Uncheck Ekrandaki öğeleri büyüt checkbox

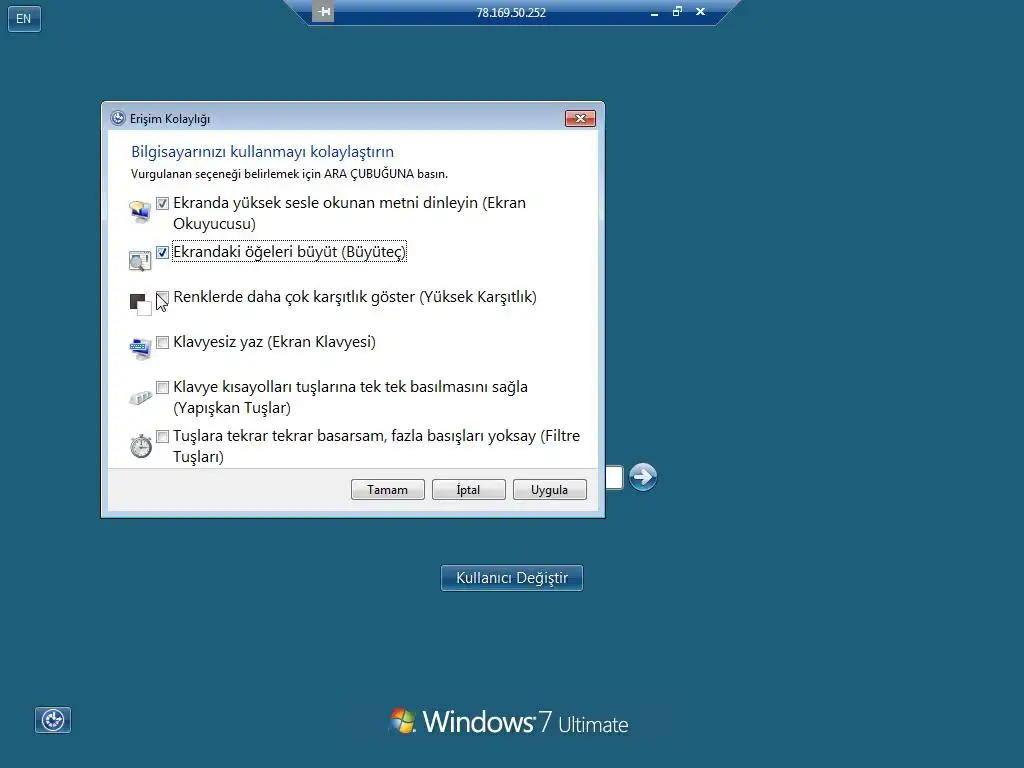click(x=163, y=253)
